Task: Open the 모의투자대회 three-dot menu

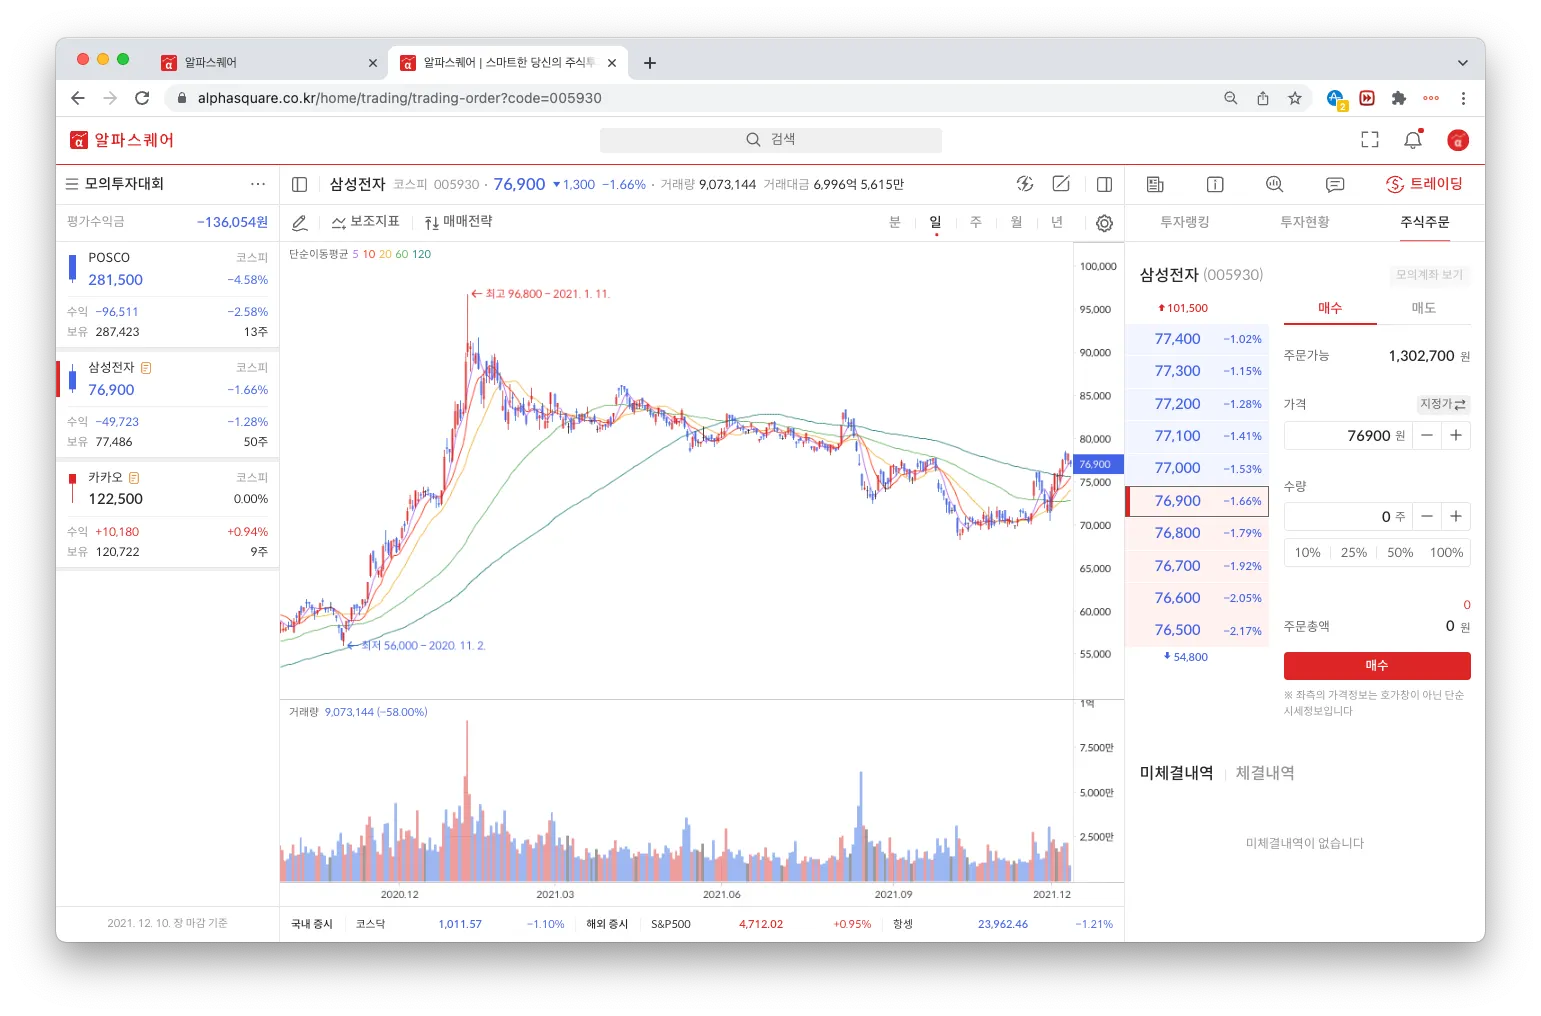Action: (x=258, y=184)
